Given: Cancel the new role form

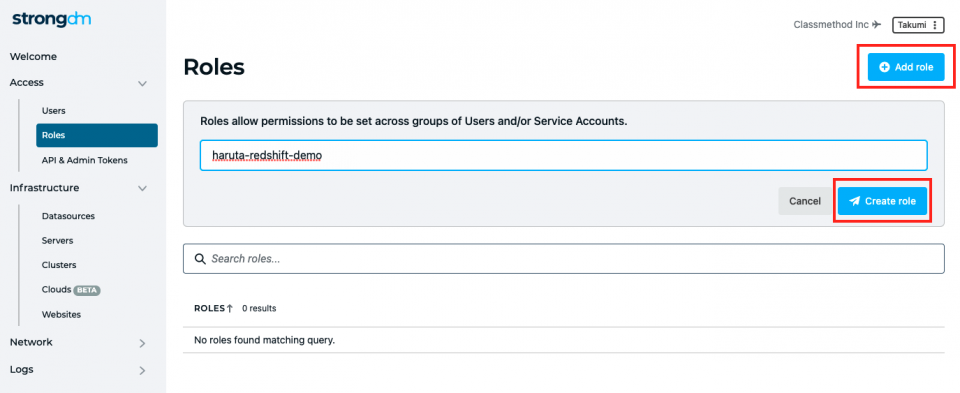Looking at the screenshot, I should click(x=804, y=201).
